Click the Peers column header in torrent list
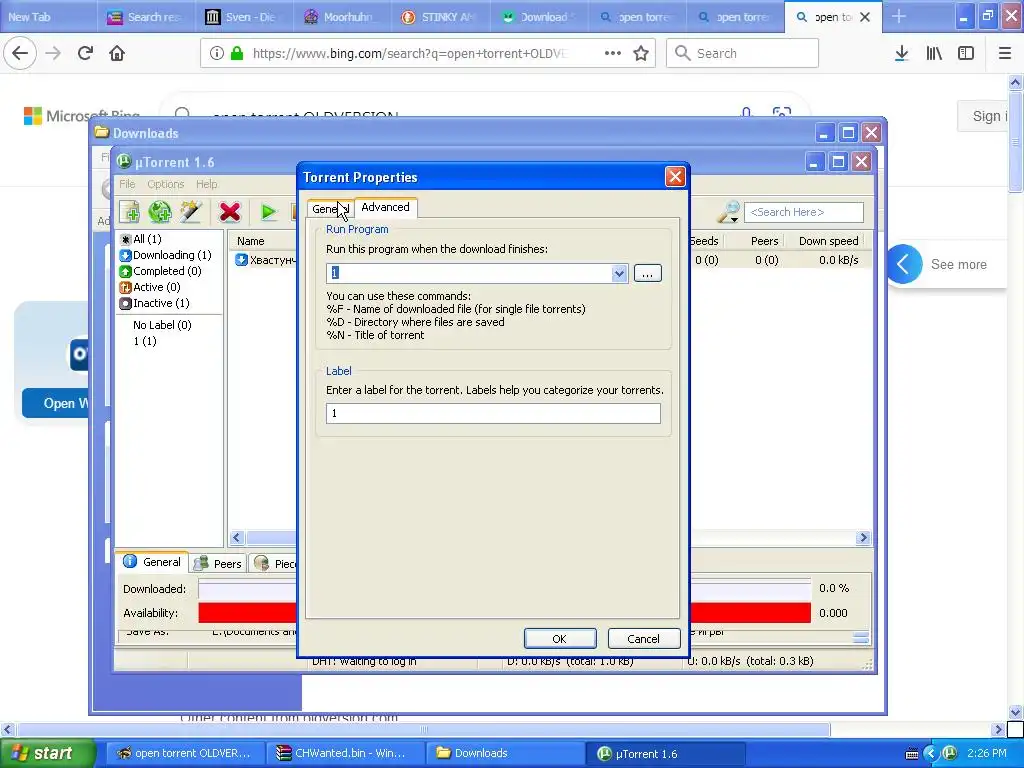The image size is (1024, 768). coord(764,241)
